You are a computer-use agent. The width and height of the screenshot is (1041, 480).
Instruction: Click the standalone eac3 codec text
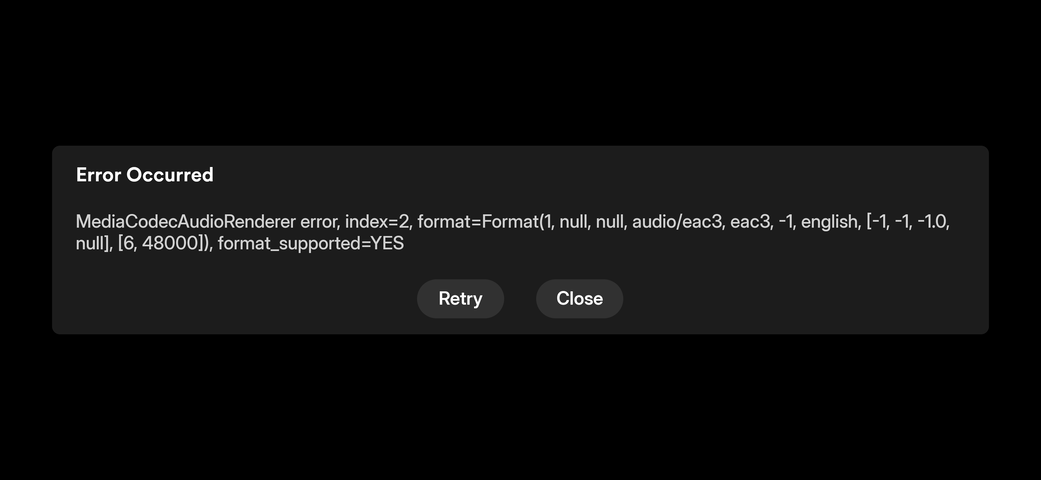(752, 222)
